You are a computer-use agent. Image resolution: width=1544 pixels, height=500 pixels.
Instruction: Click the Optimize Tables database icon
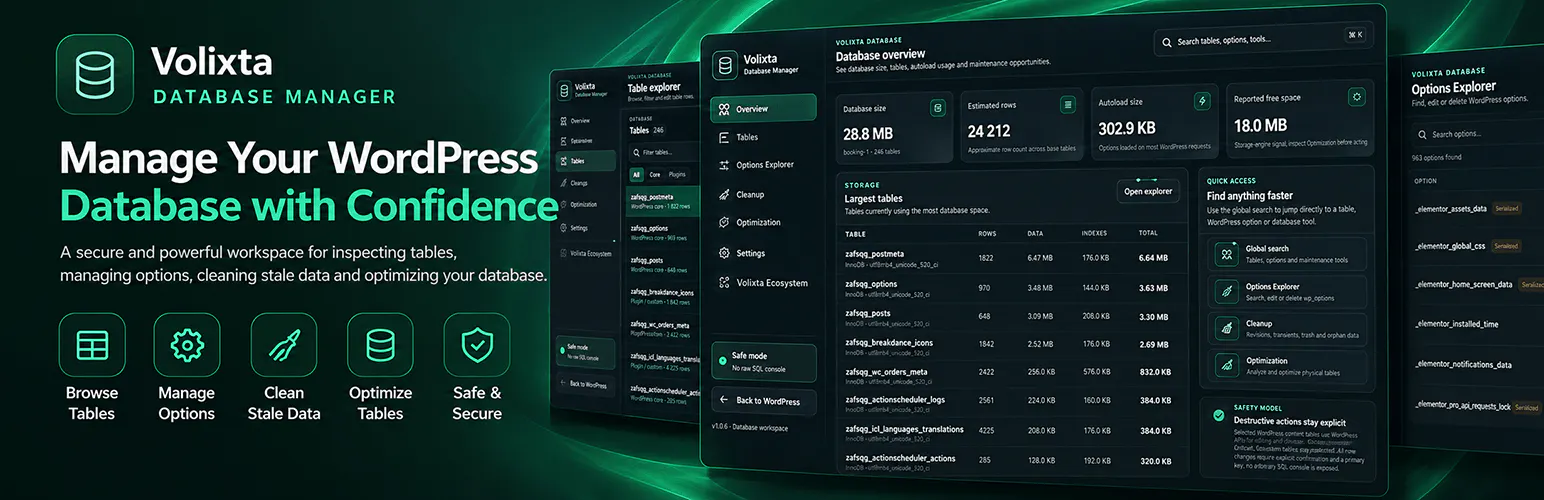[x=381, y=345]
